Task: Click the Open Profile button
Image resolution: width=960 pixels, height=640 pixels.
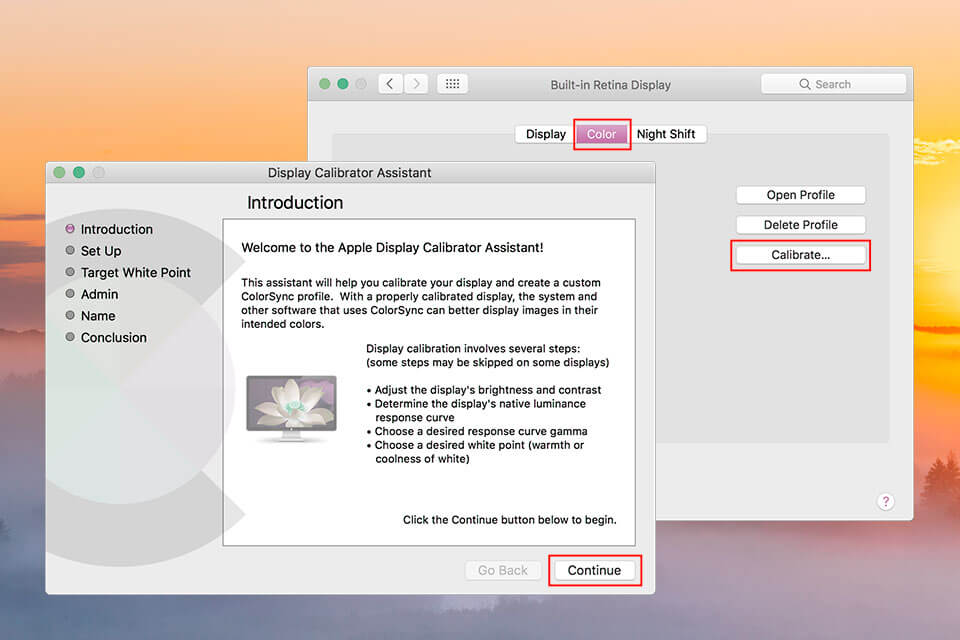Action: pyautogui.click(x=800, y=194)
